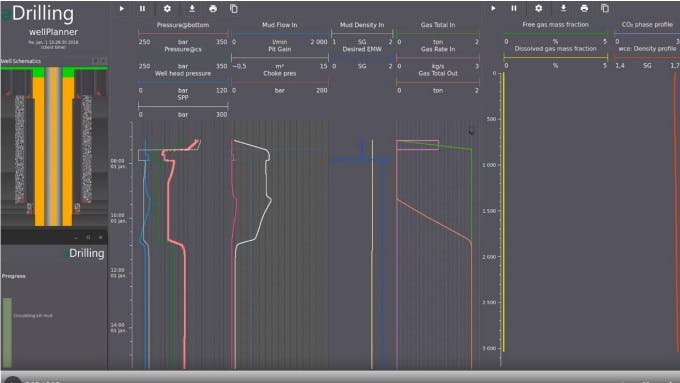Select the Circulating kill mud progress step

(x=33, y=316)
